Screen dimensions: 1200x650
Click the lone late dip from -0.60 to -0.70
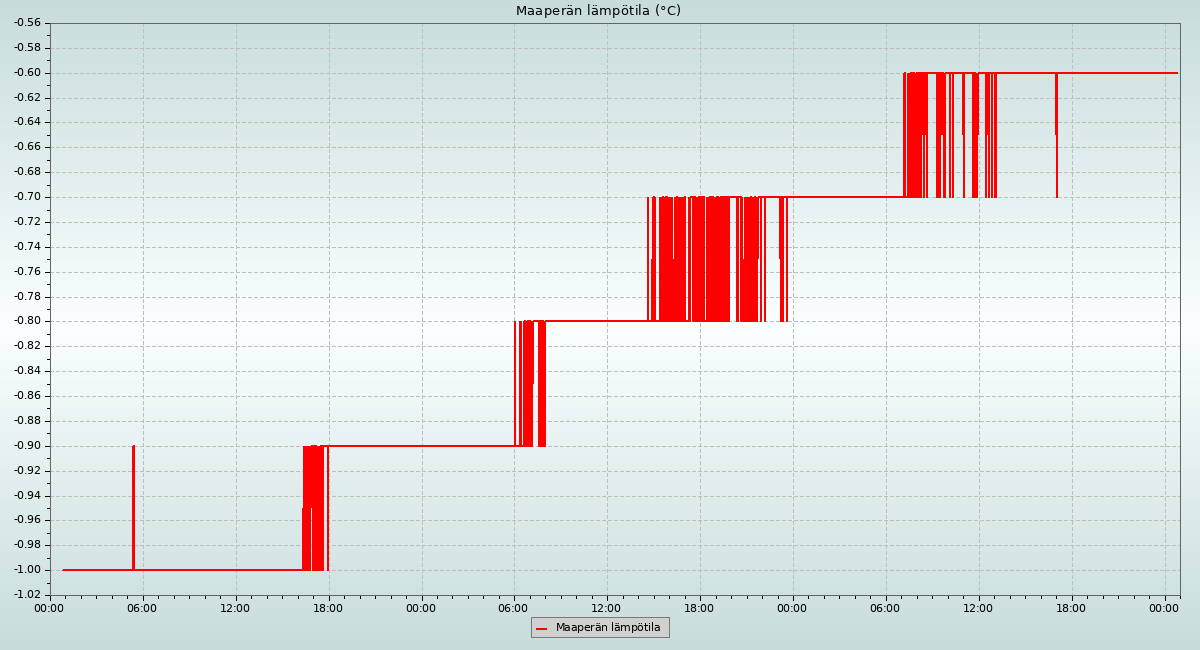tap(1056, 150)
